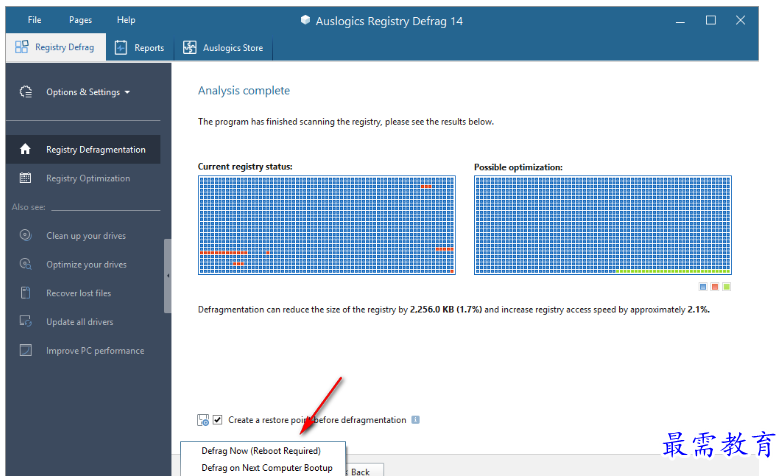Click the red legend swatch
Screen dimensions: 784x476
715,287
